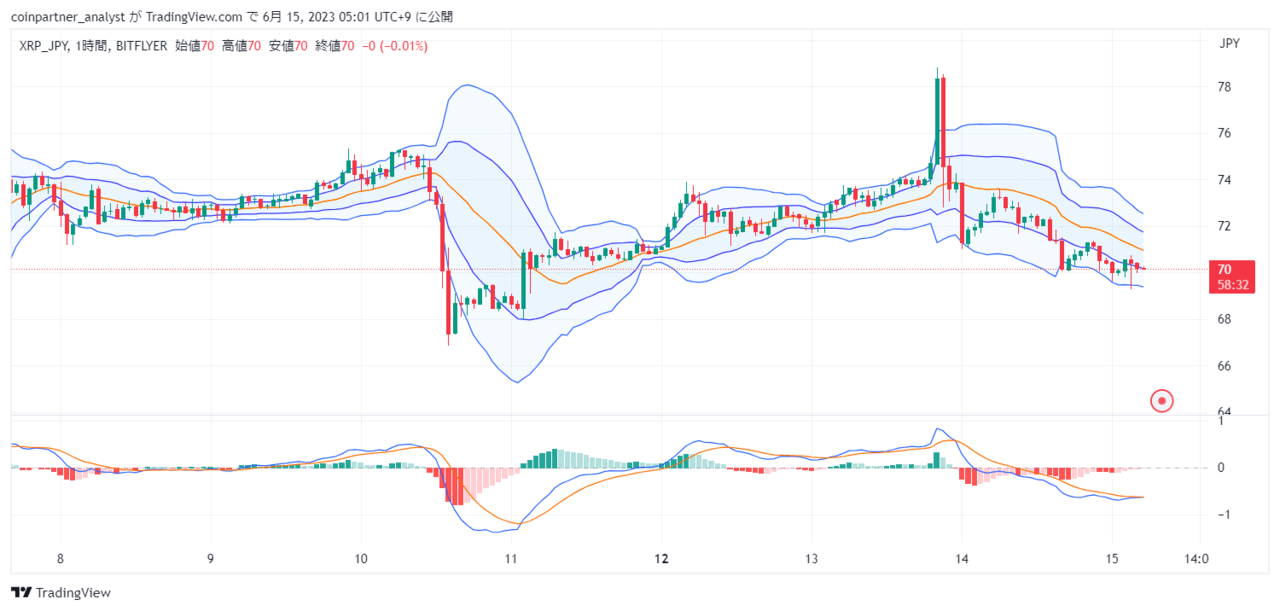Click the 14:0 time label on time axis

click(x=1196, y=559)
